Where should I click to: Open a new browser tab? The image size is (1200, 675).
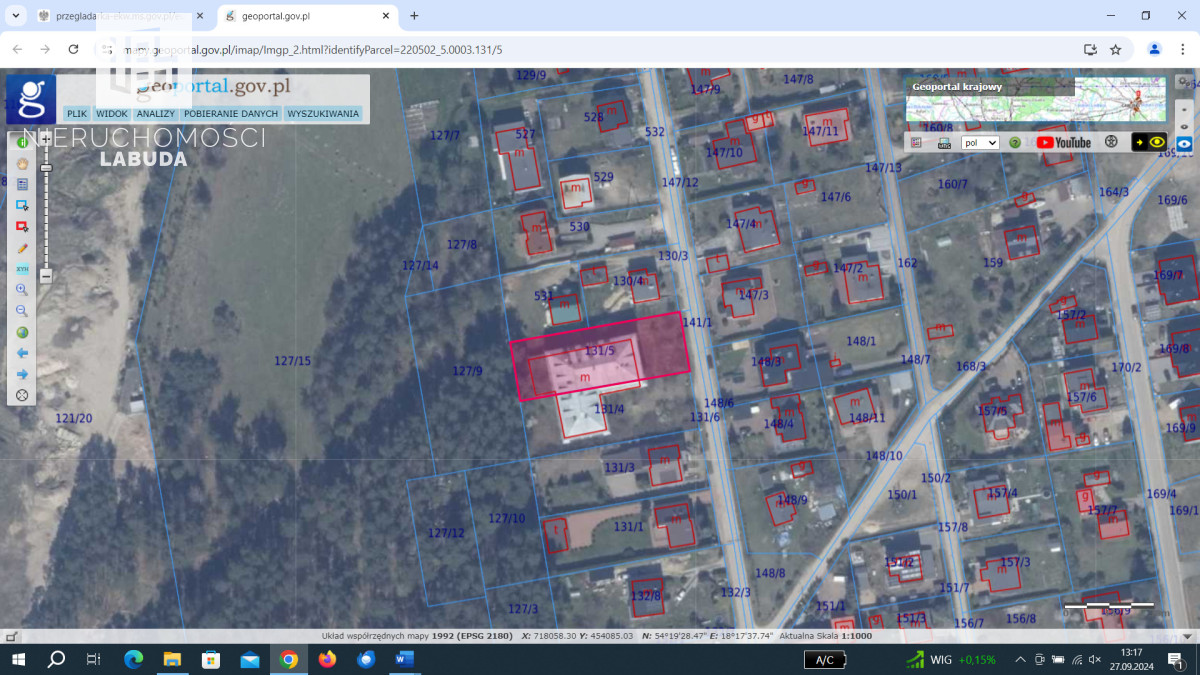tap(414, 16)
